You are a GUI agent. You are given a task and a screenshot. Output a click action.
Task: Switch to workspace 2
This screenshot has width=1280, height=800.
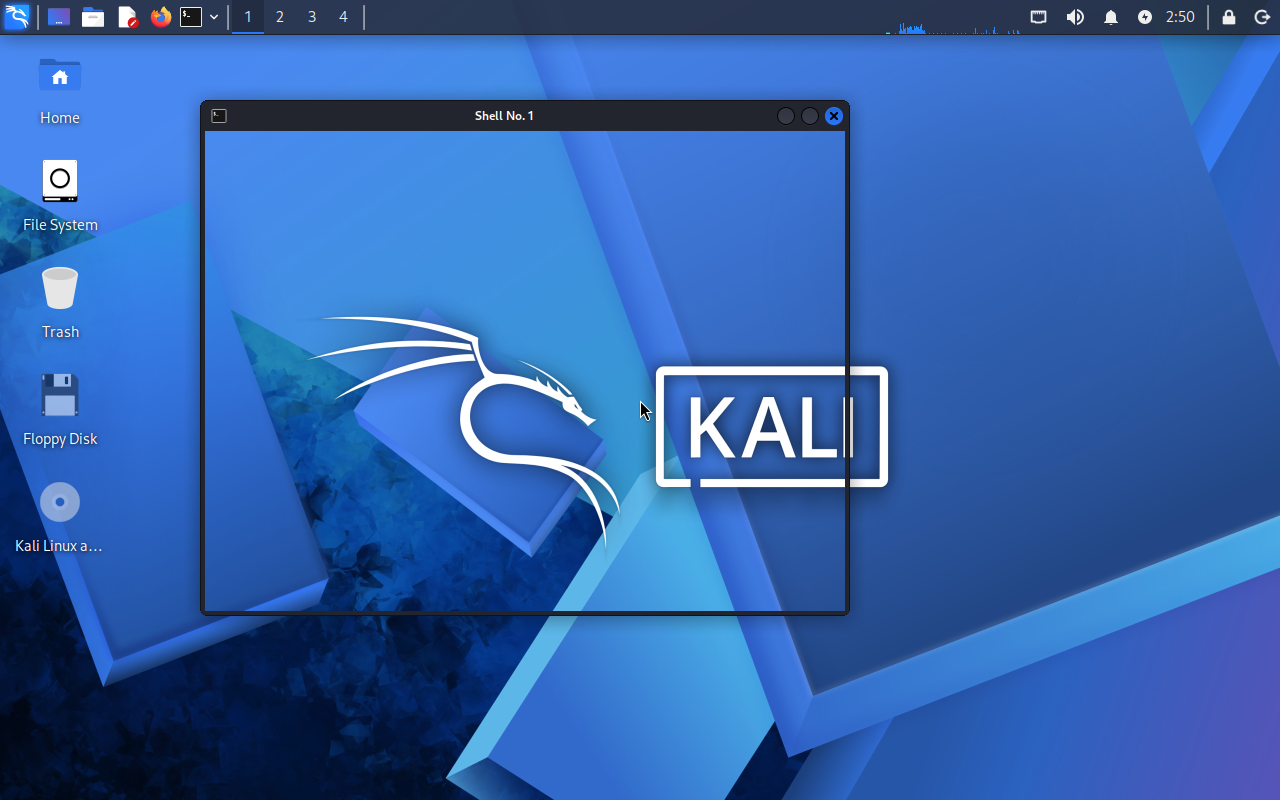click(280, 17)
